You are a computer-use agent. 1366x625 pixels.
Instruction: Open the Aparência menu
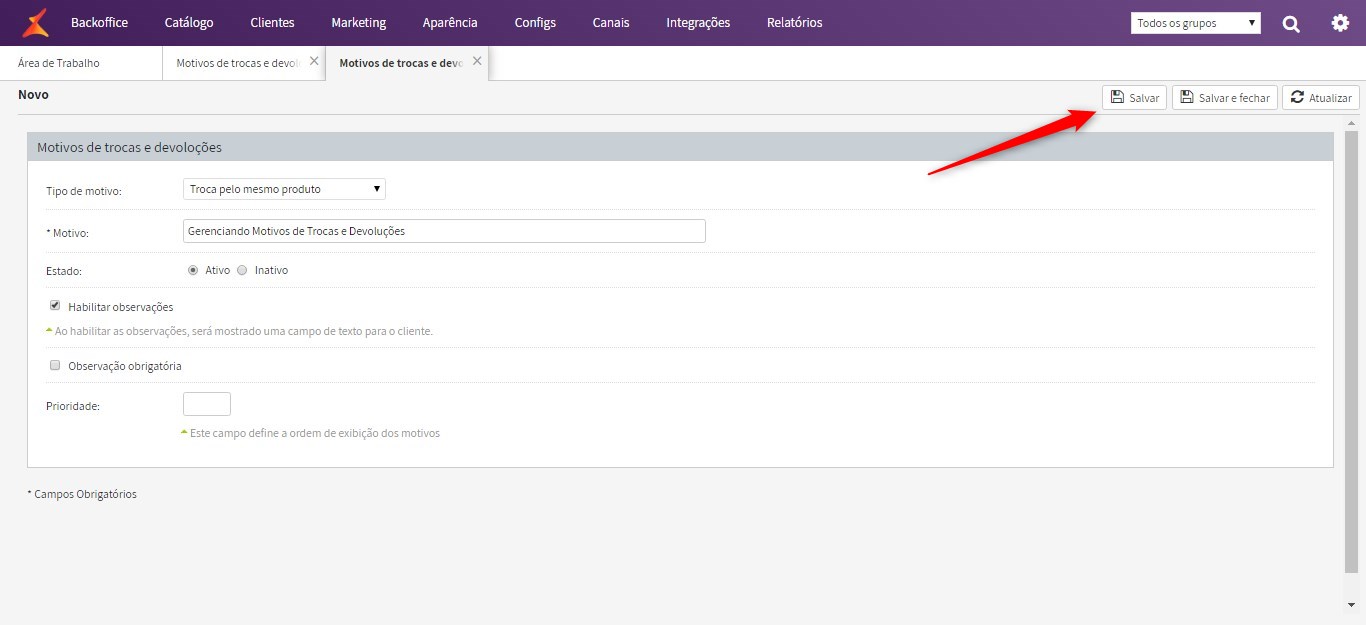450,22
